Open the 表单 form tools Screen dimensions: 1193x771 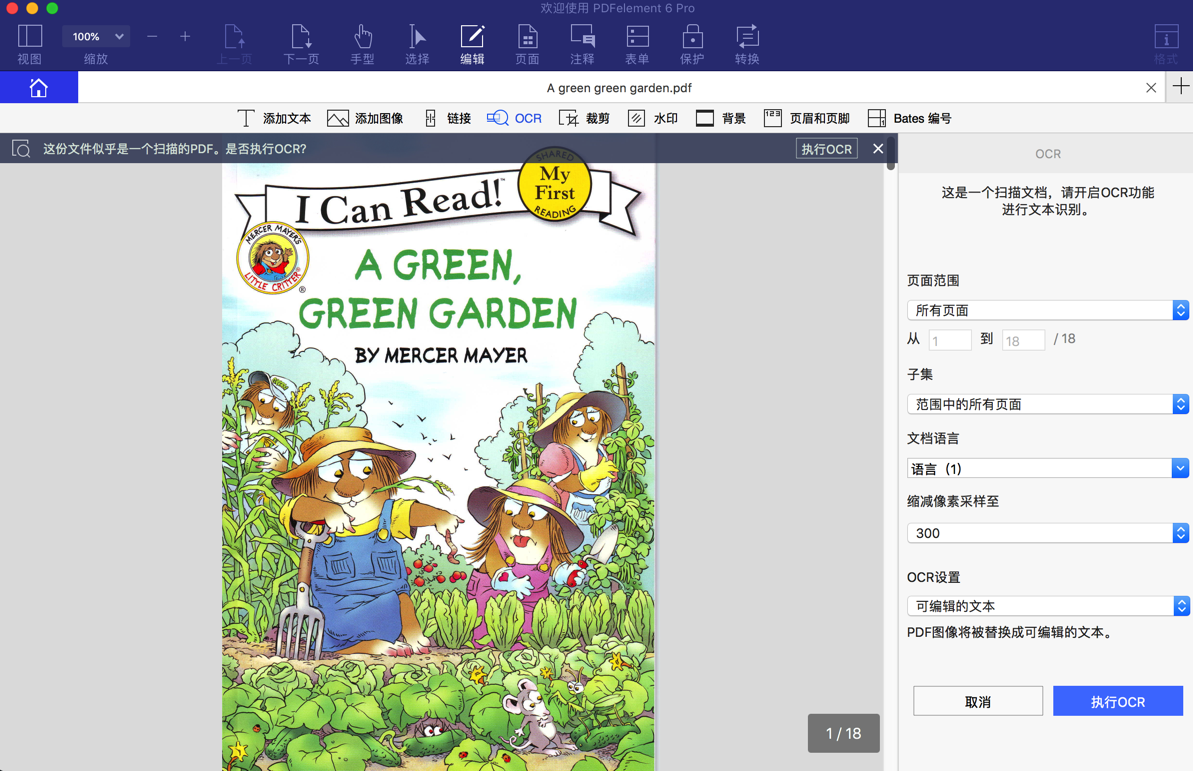click(637, 44)
